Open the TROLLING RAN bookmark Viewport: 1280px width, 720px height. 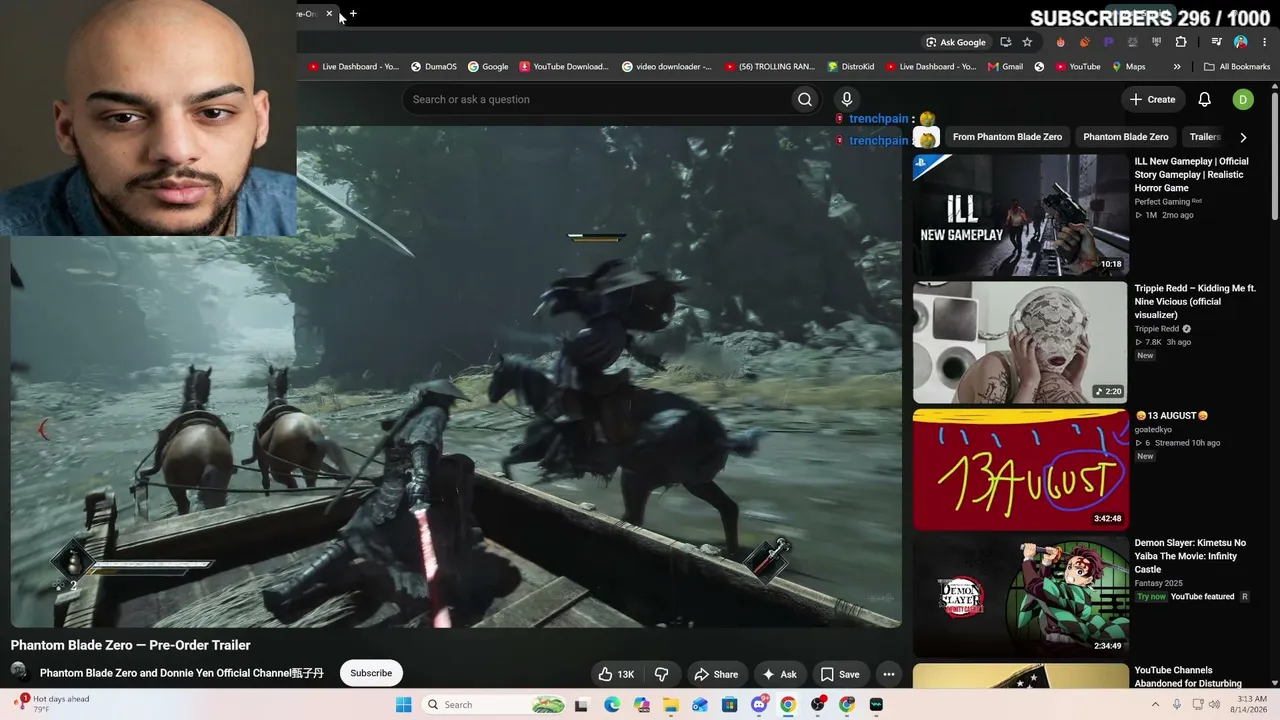pos(770,67)
